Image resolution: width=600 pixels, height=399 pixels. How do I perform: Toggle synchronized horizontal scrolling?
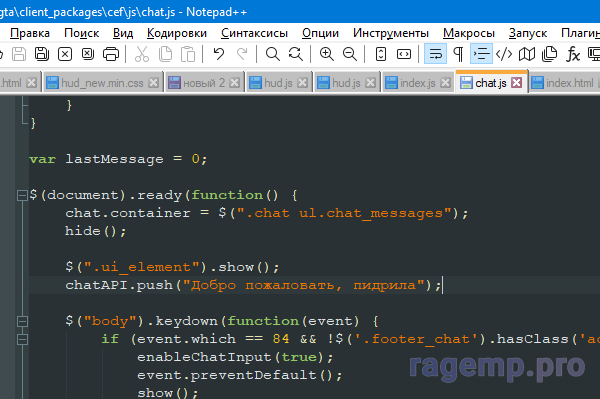[404, 54]
